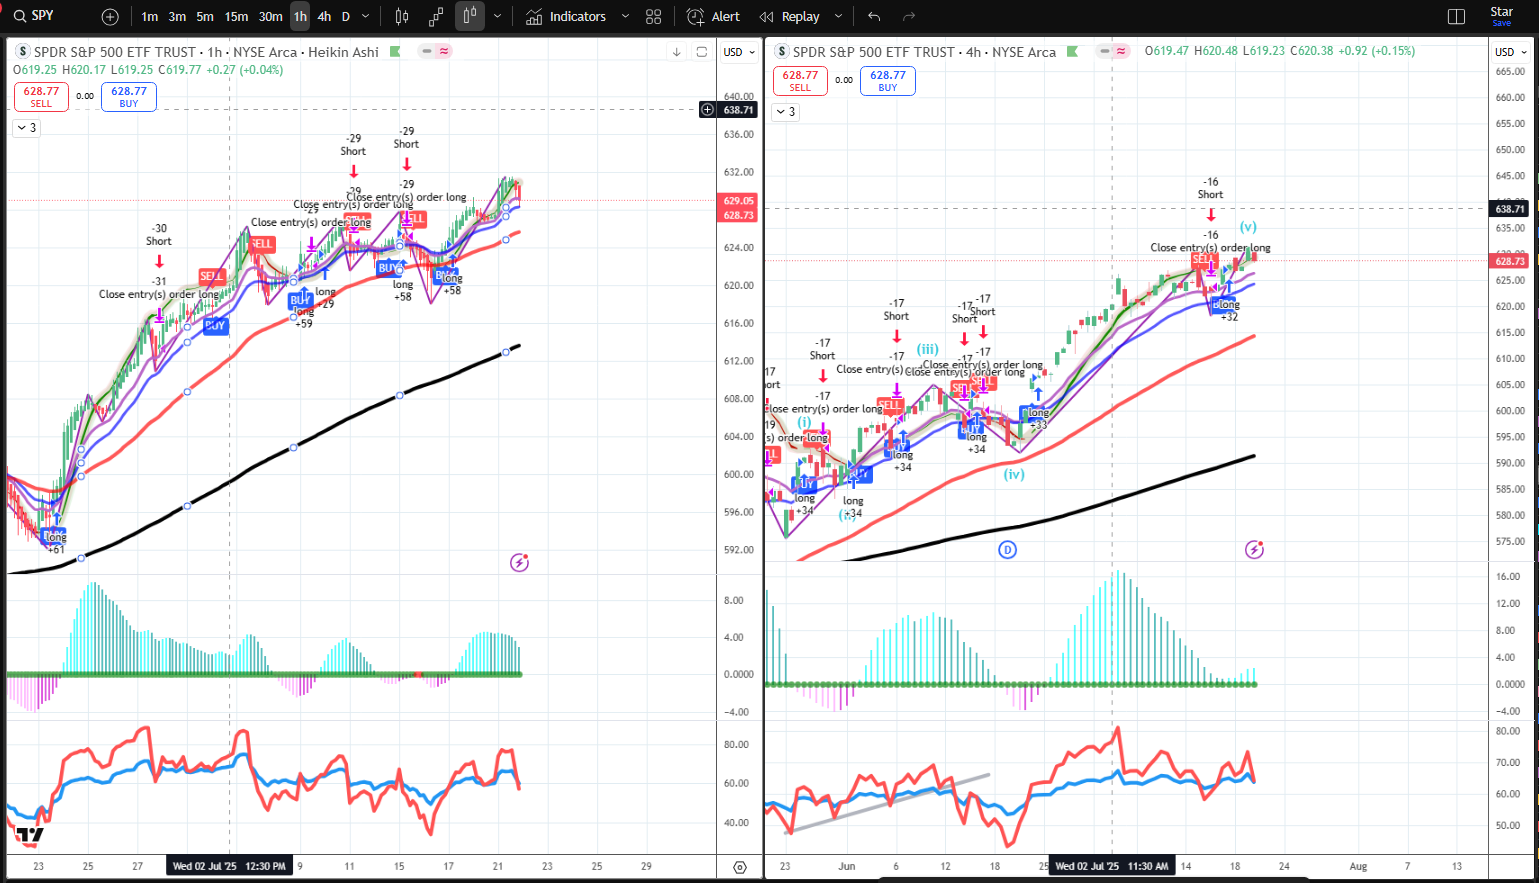Click the Star Save layout button
The image size is (1539, 883).
coord(1502,17)
